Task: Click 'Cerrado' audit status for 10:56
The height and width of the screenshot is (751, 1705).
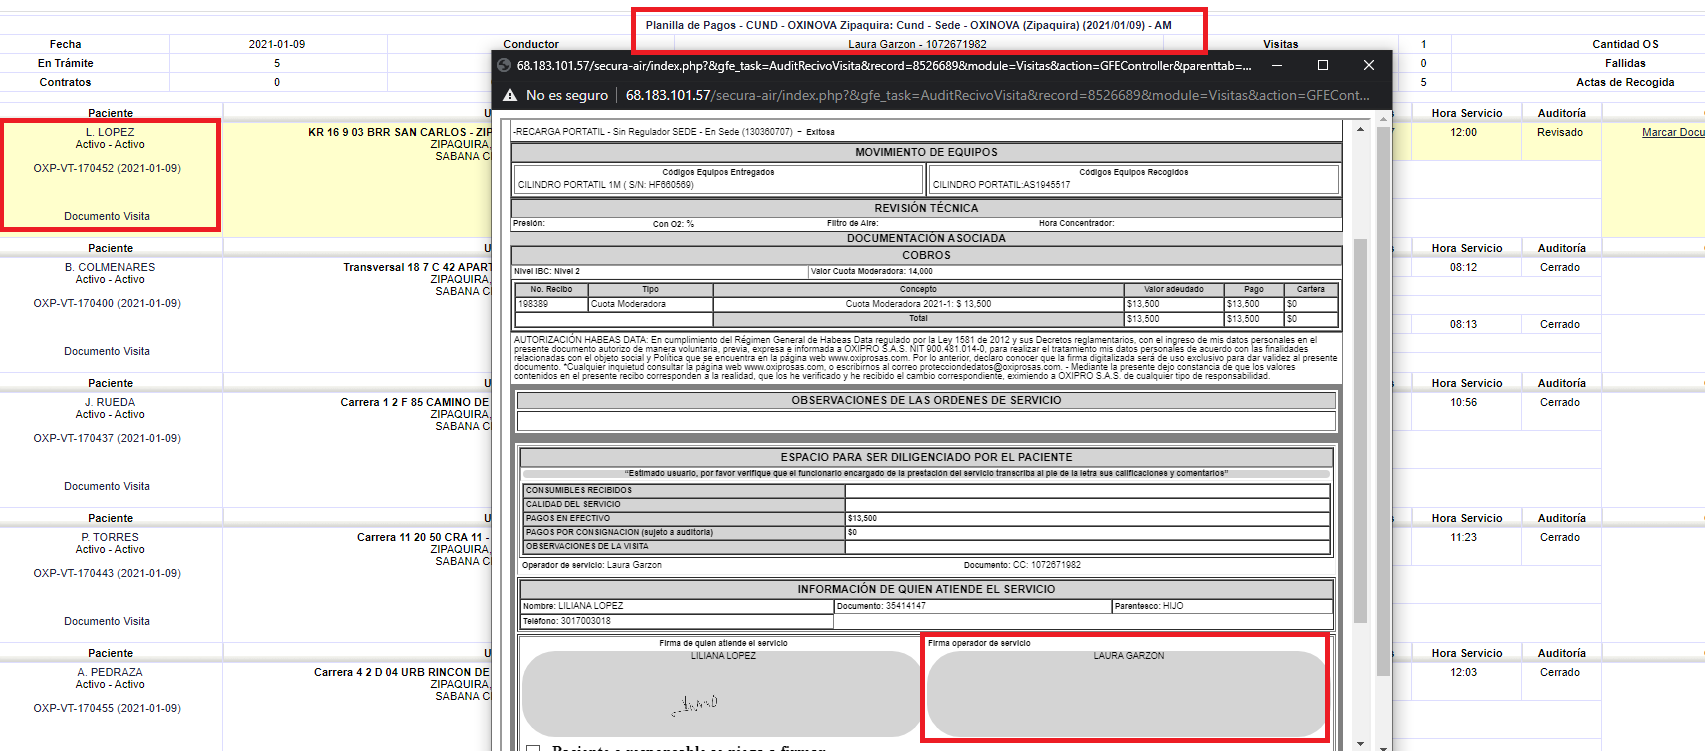Action: 1560,402
